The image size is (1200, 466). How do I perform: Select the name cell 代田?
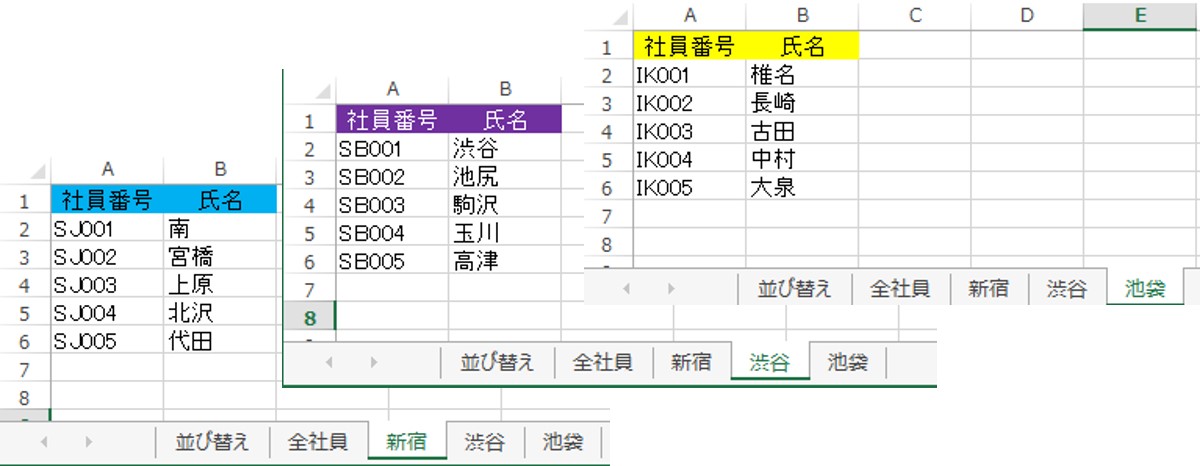(x=221, y=341)
